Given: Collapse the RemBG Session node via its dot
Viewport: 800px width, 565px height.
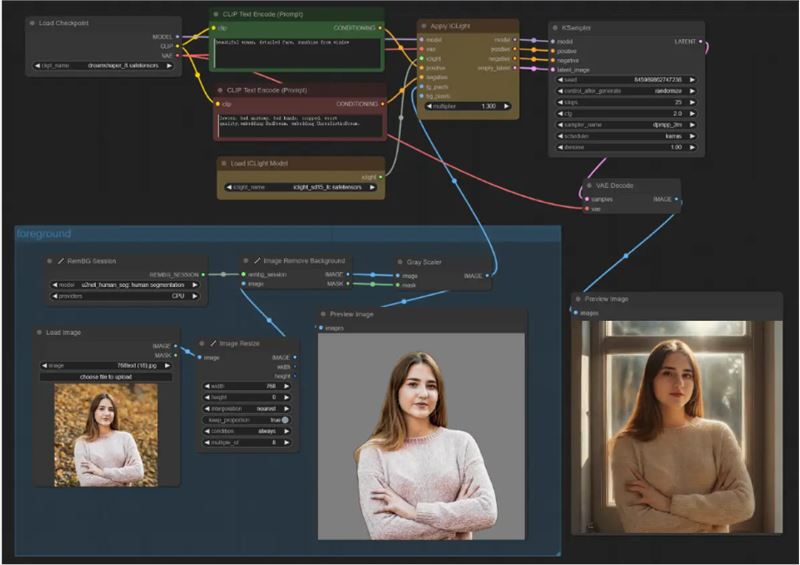Looking at the screenshot, I should (x=49, y=261).
